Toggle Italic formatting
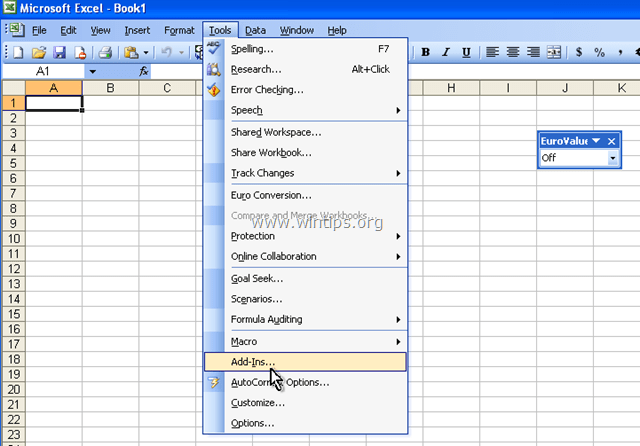 click(446, 52)
